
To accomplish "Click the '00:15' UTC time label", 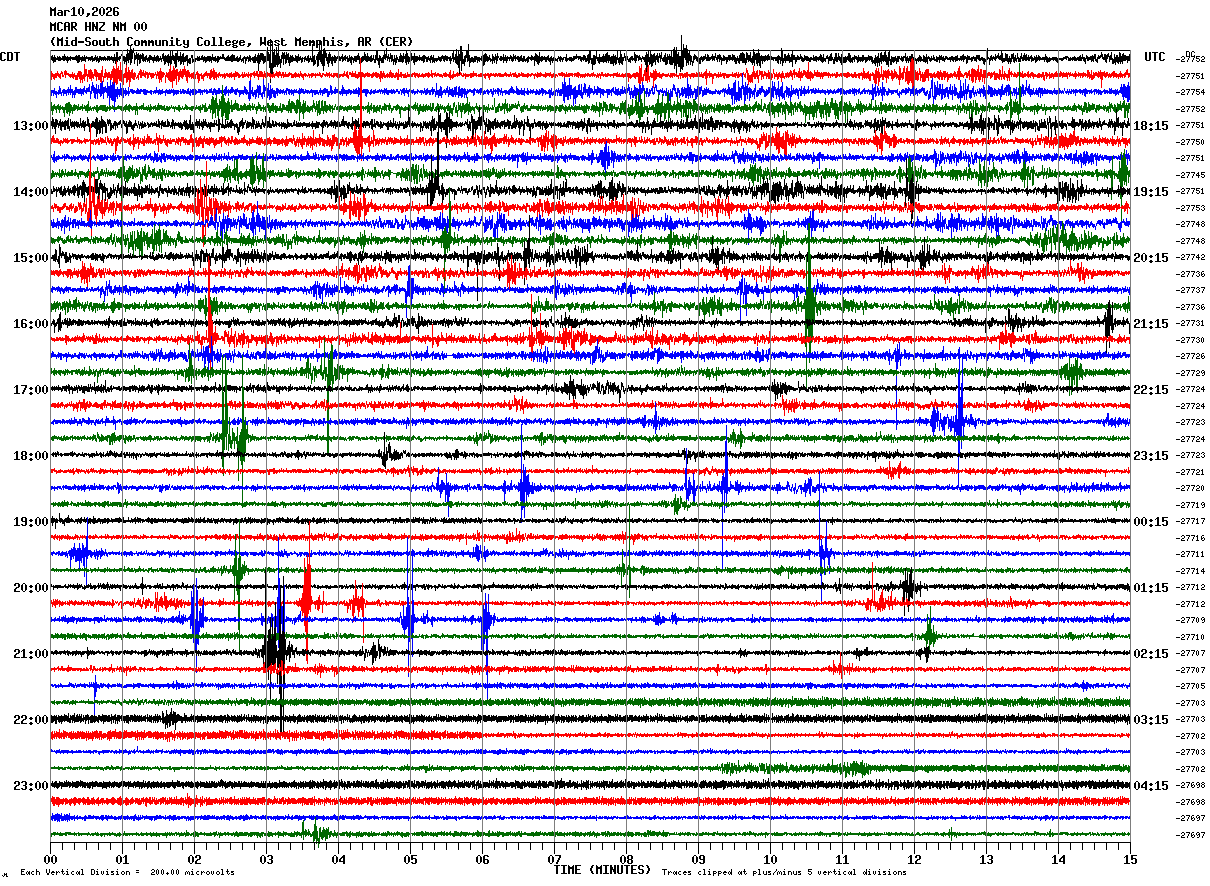I will click(1150, 522).
